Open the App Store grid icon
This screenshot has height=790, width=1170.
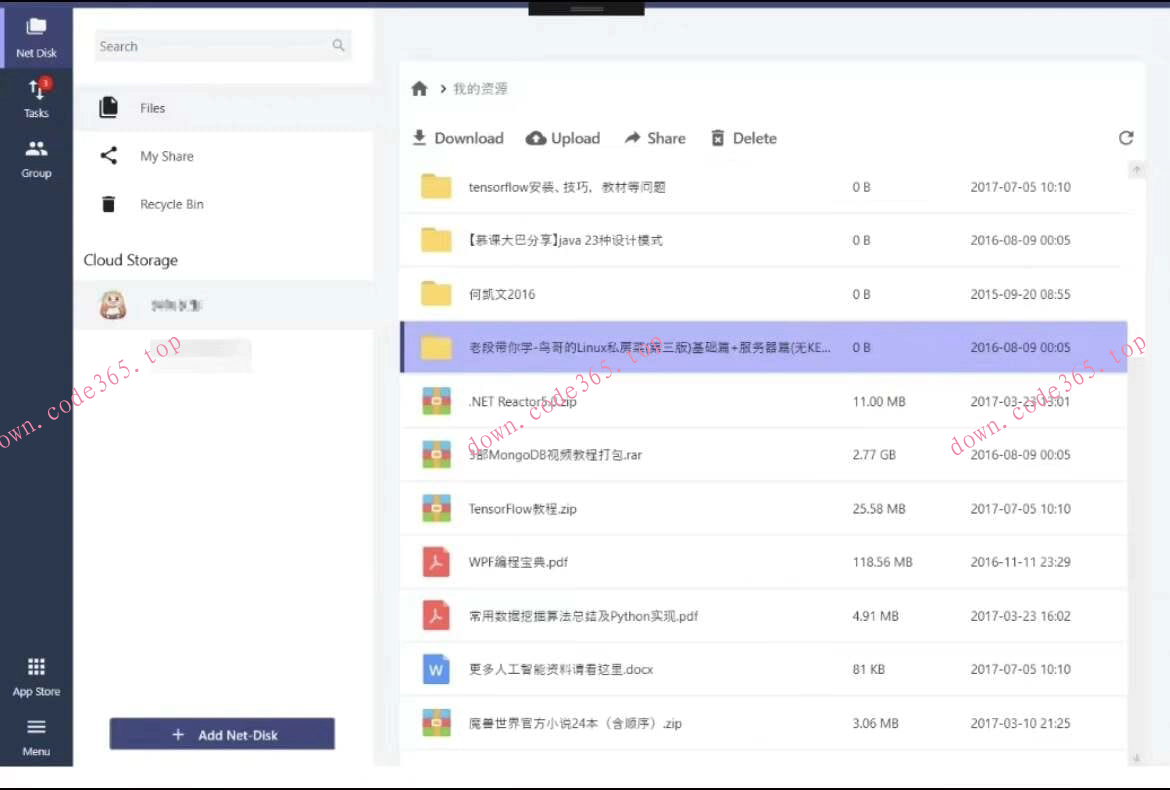click(x=36, y=676)
